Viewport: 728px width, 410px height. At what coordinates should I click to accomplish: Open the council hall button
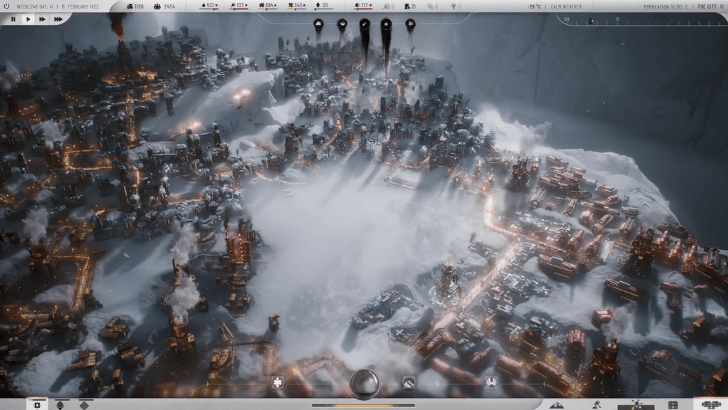pos(711,404)
